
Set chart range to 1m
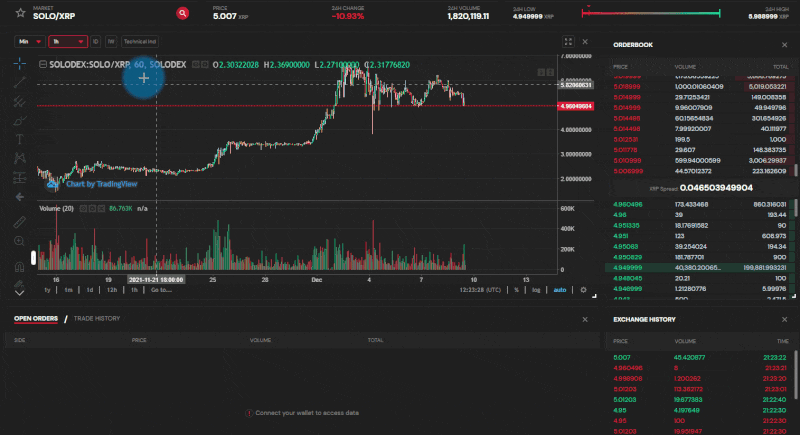point(68,290)
